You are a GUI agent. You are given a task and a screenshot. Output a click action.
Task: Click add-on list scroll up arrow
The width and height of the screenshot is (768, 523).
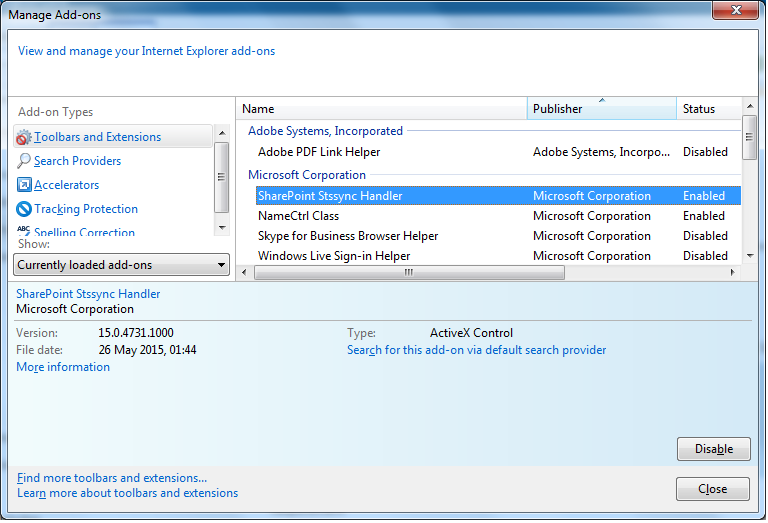[750, 106]
